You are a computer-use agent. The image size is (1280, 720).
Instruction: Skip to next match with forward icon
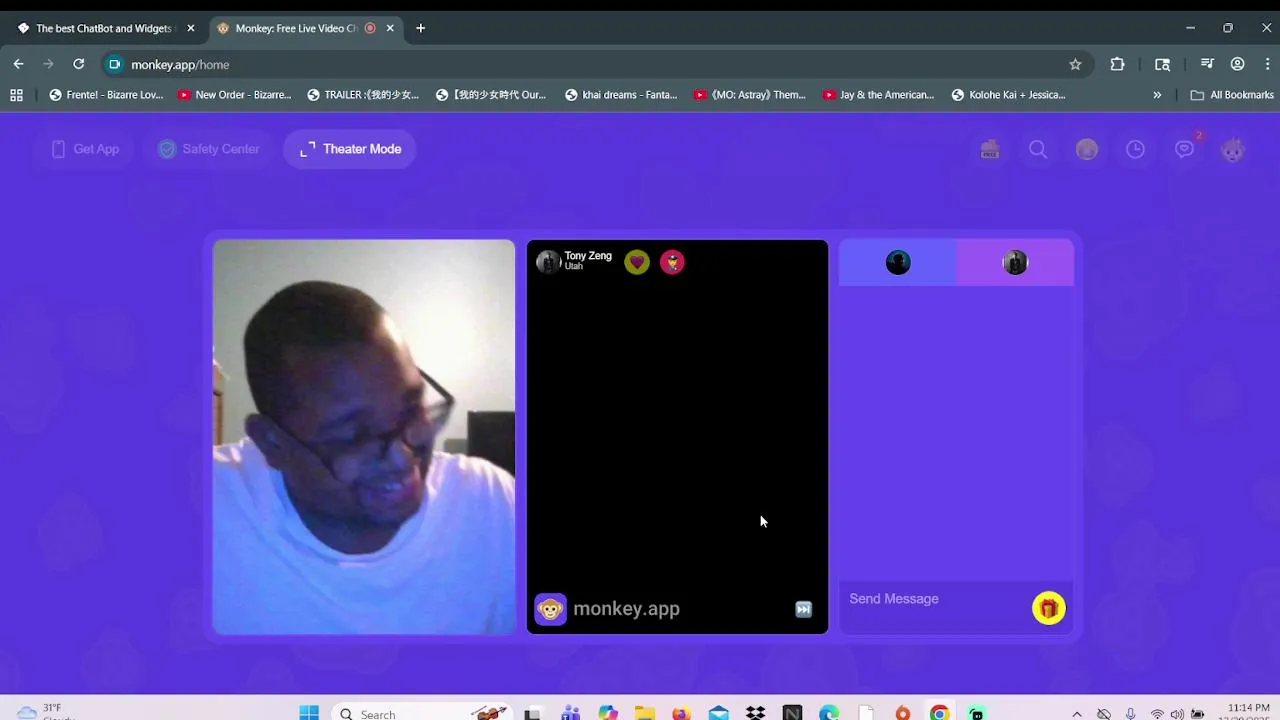pos(803,609)
